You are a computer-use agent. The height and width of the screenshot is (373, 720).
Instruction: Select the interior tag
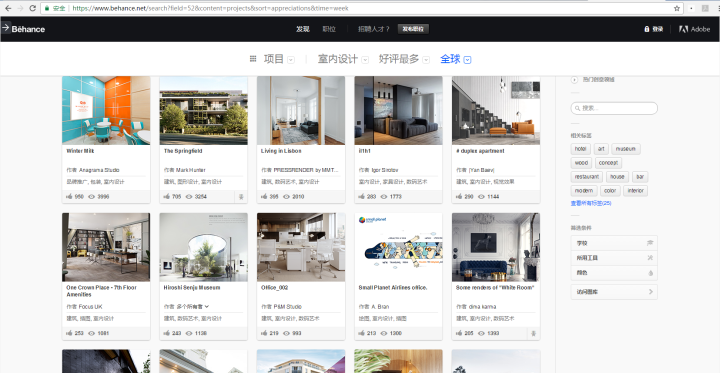pyautogui.click(x=636, y=191)
